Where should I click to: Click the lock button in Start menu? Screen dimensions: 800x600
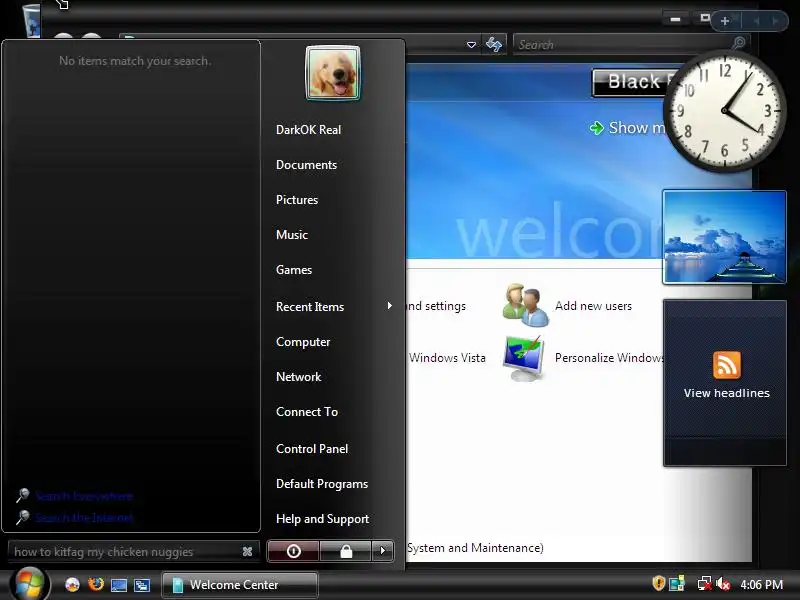(x=346, y=551)
